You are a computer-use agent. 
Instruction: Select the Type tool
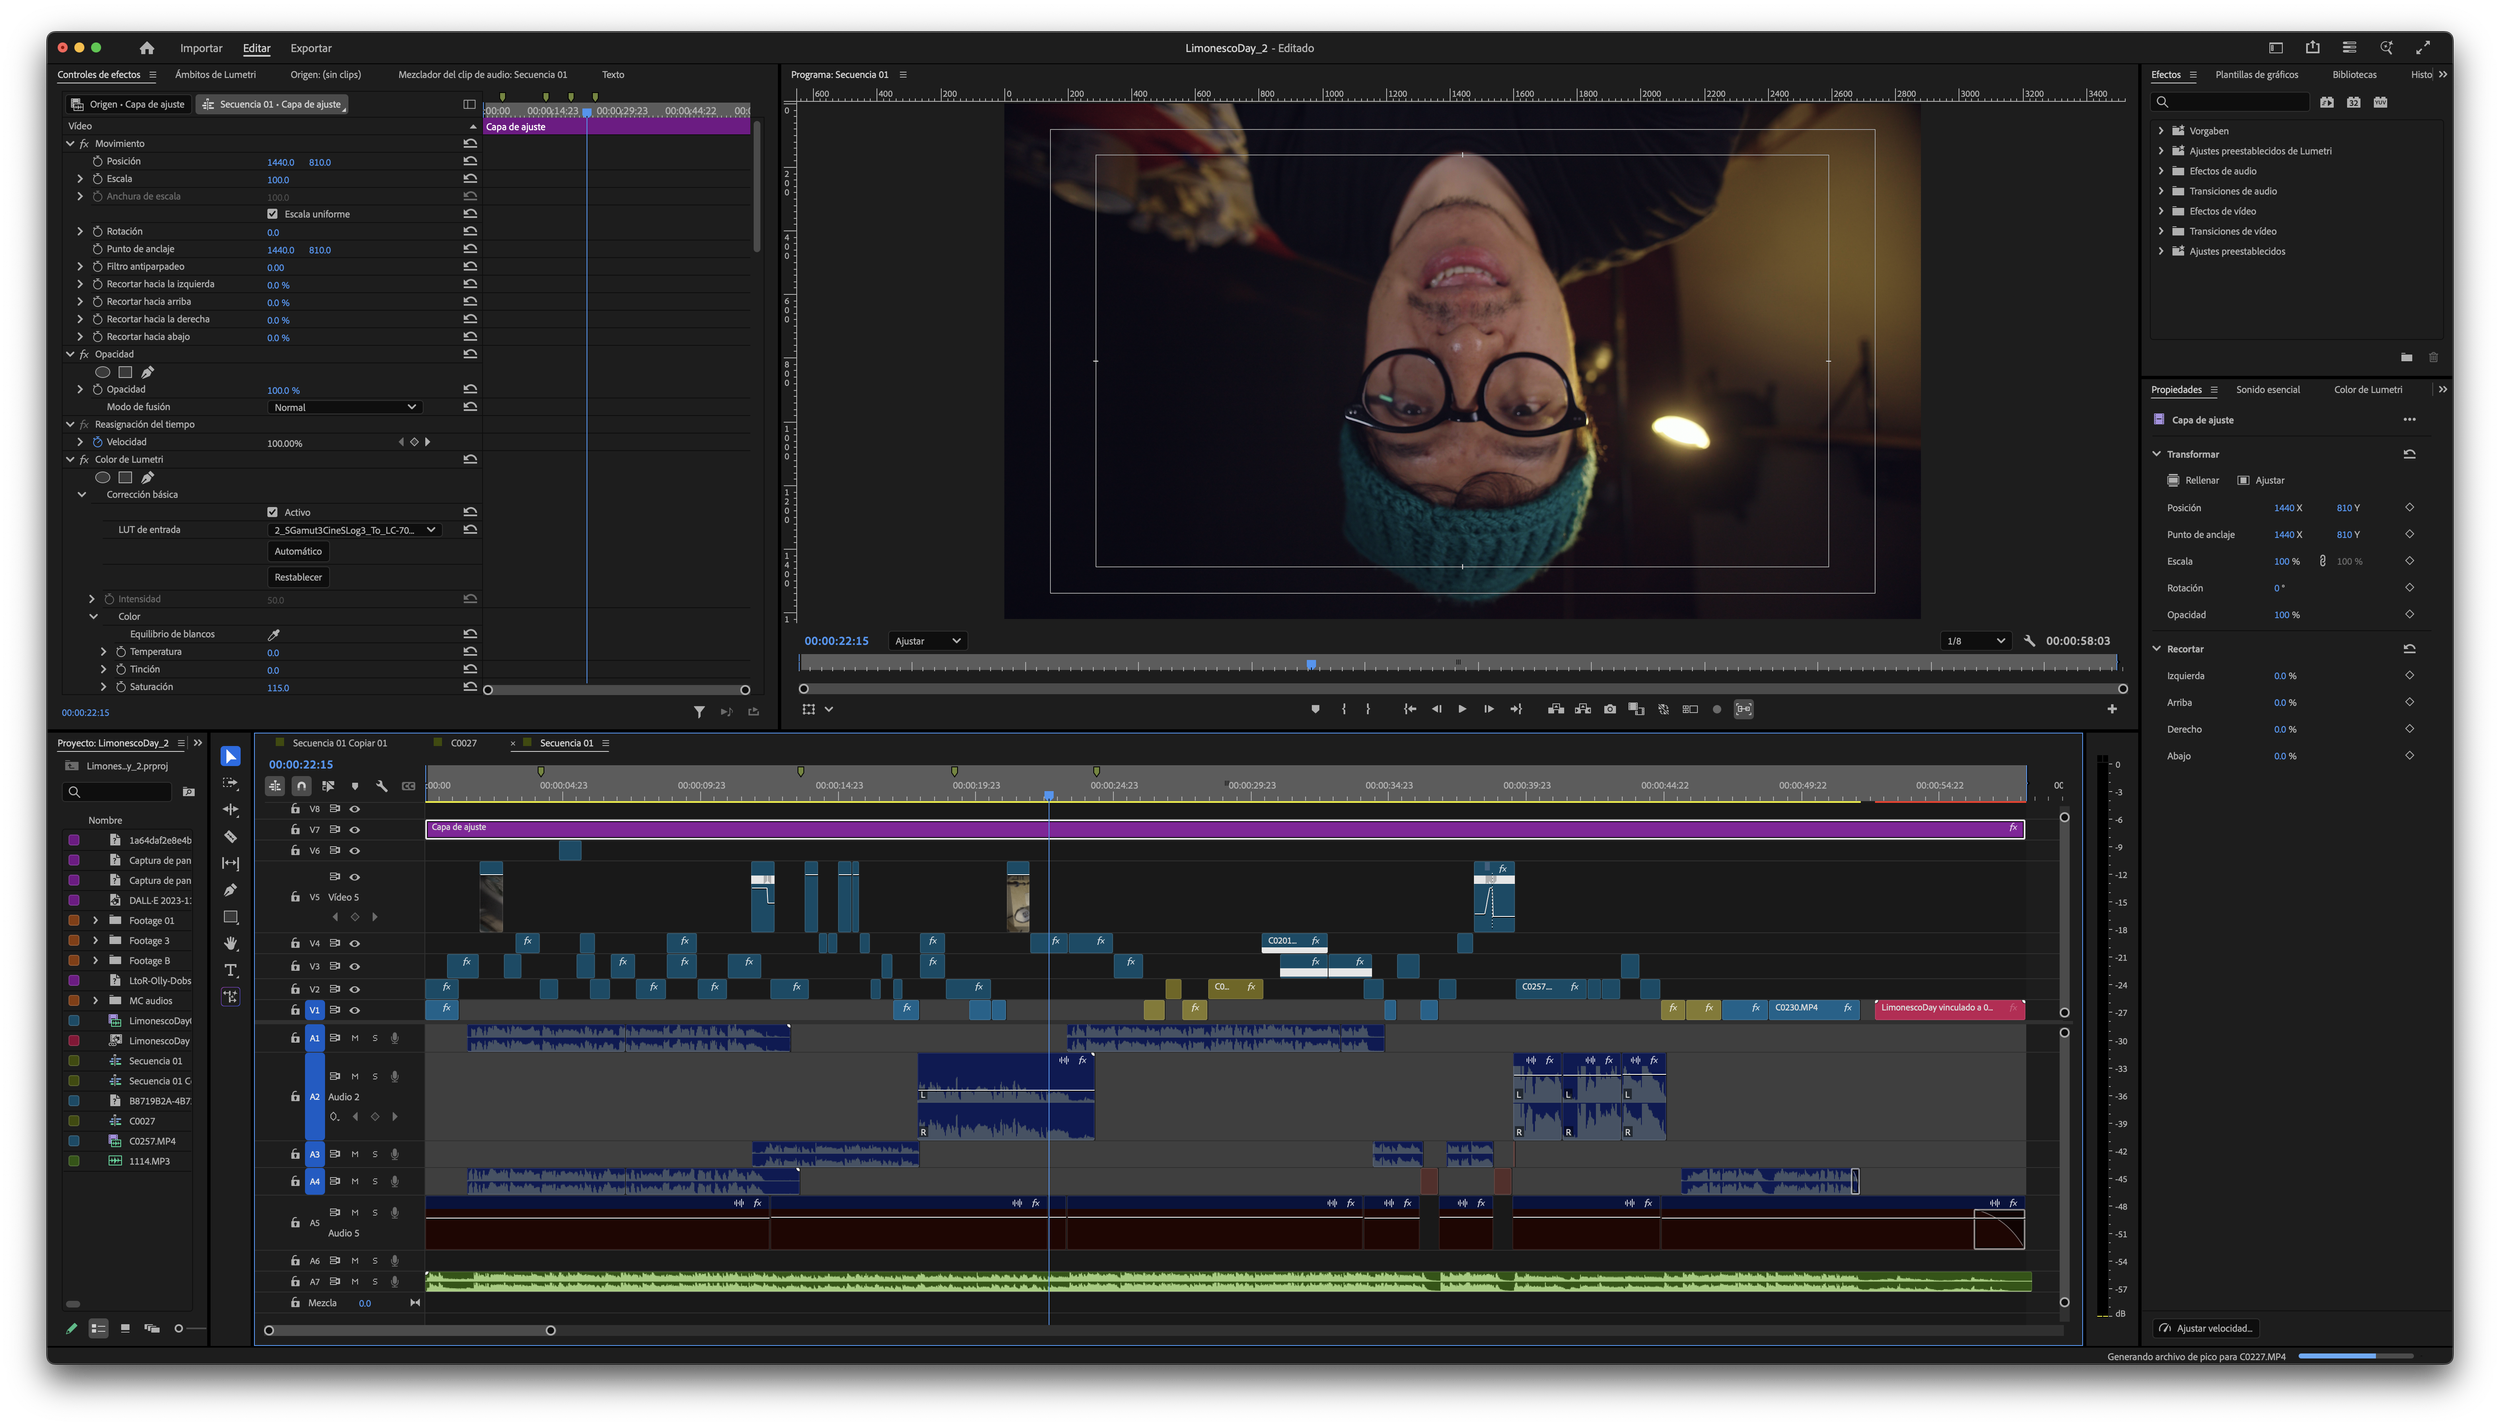pyautogui.click(x=230, y=970)
